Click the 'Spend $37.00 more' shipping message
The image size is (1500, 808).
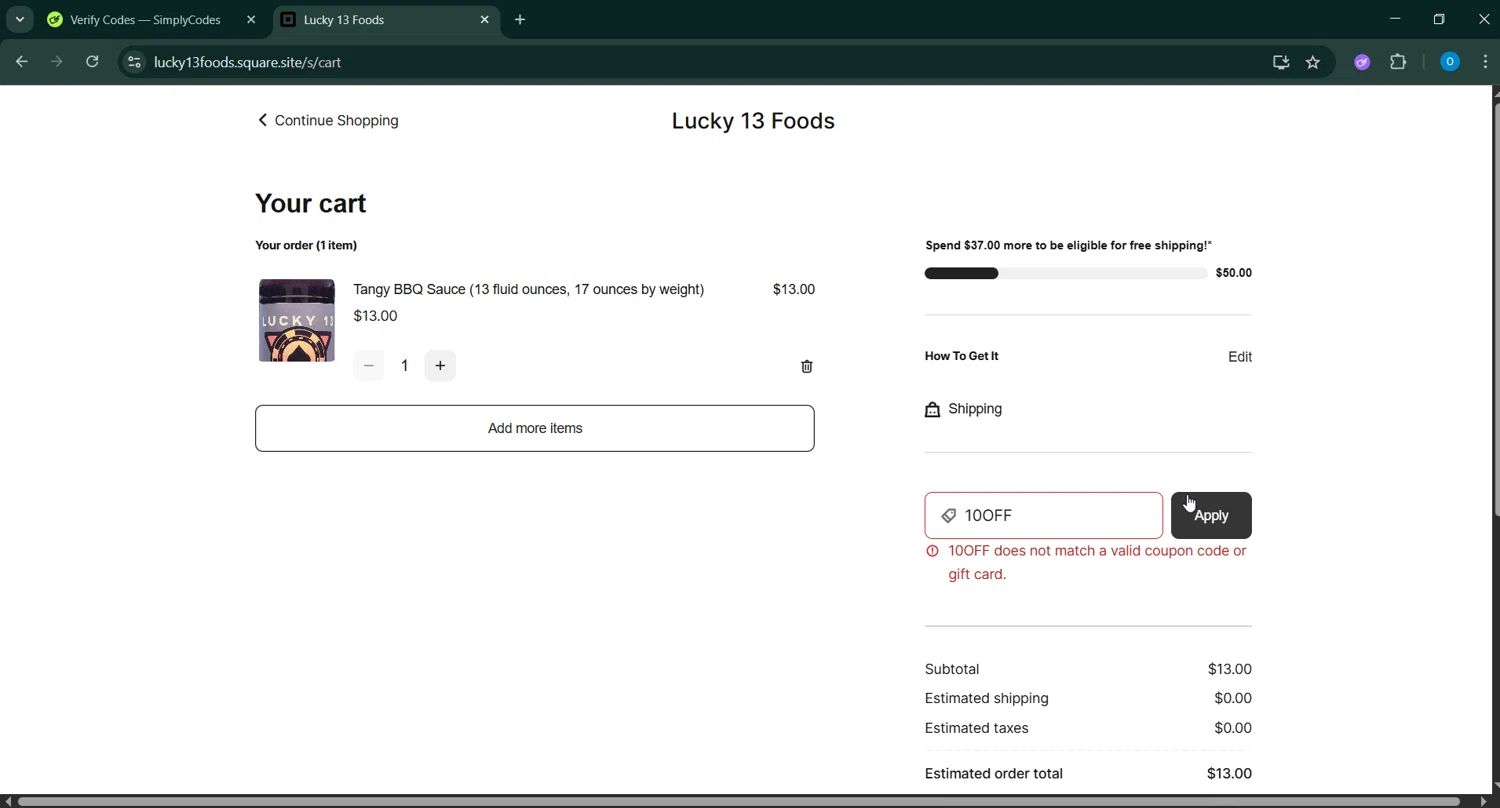click(x=1069, y=245)
